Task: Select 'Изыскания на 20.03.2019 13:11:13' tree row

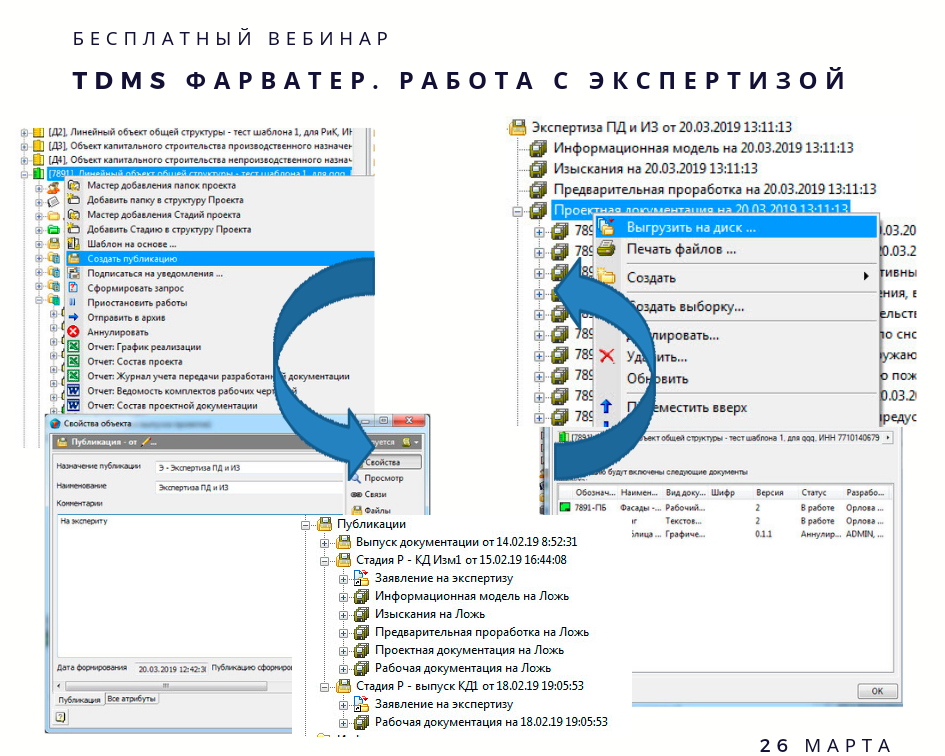Action: click(x=655, y=168)
